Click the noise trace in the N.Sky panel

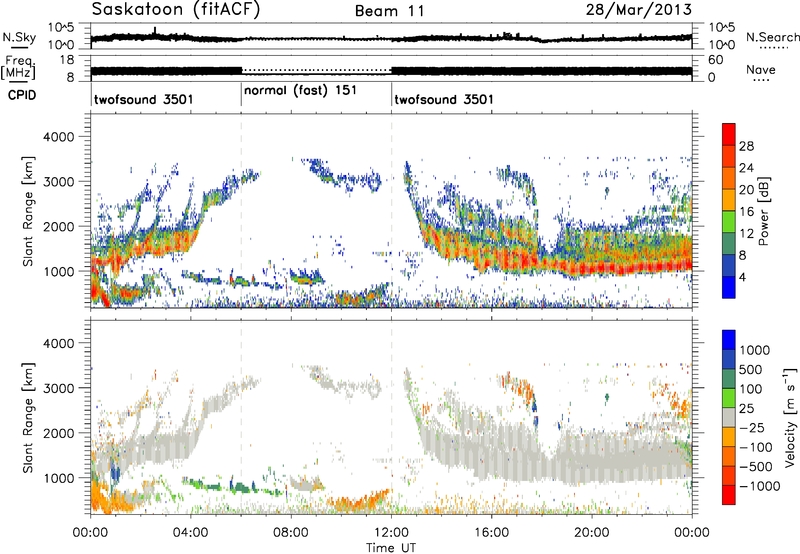(391, 38)
